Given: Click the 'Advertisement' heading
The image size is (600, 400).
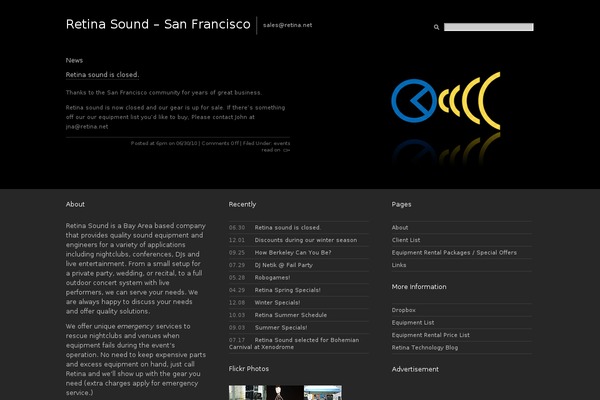Looking at the screenshot, I should point(415,369).
